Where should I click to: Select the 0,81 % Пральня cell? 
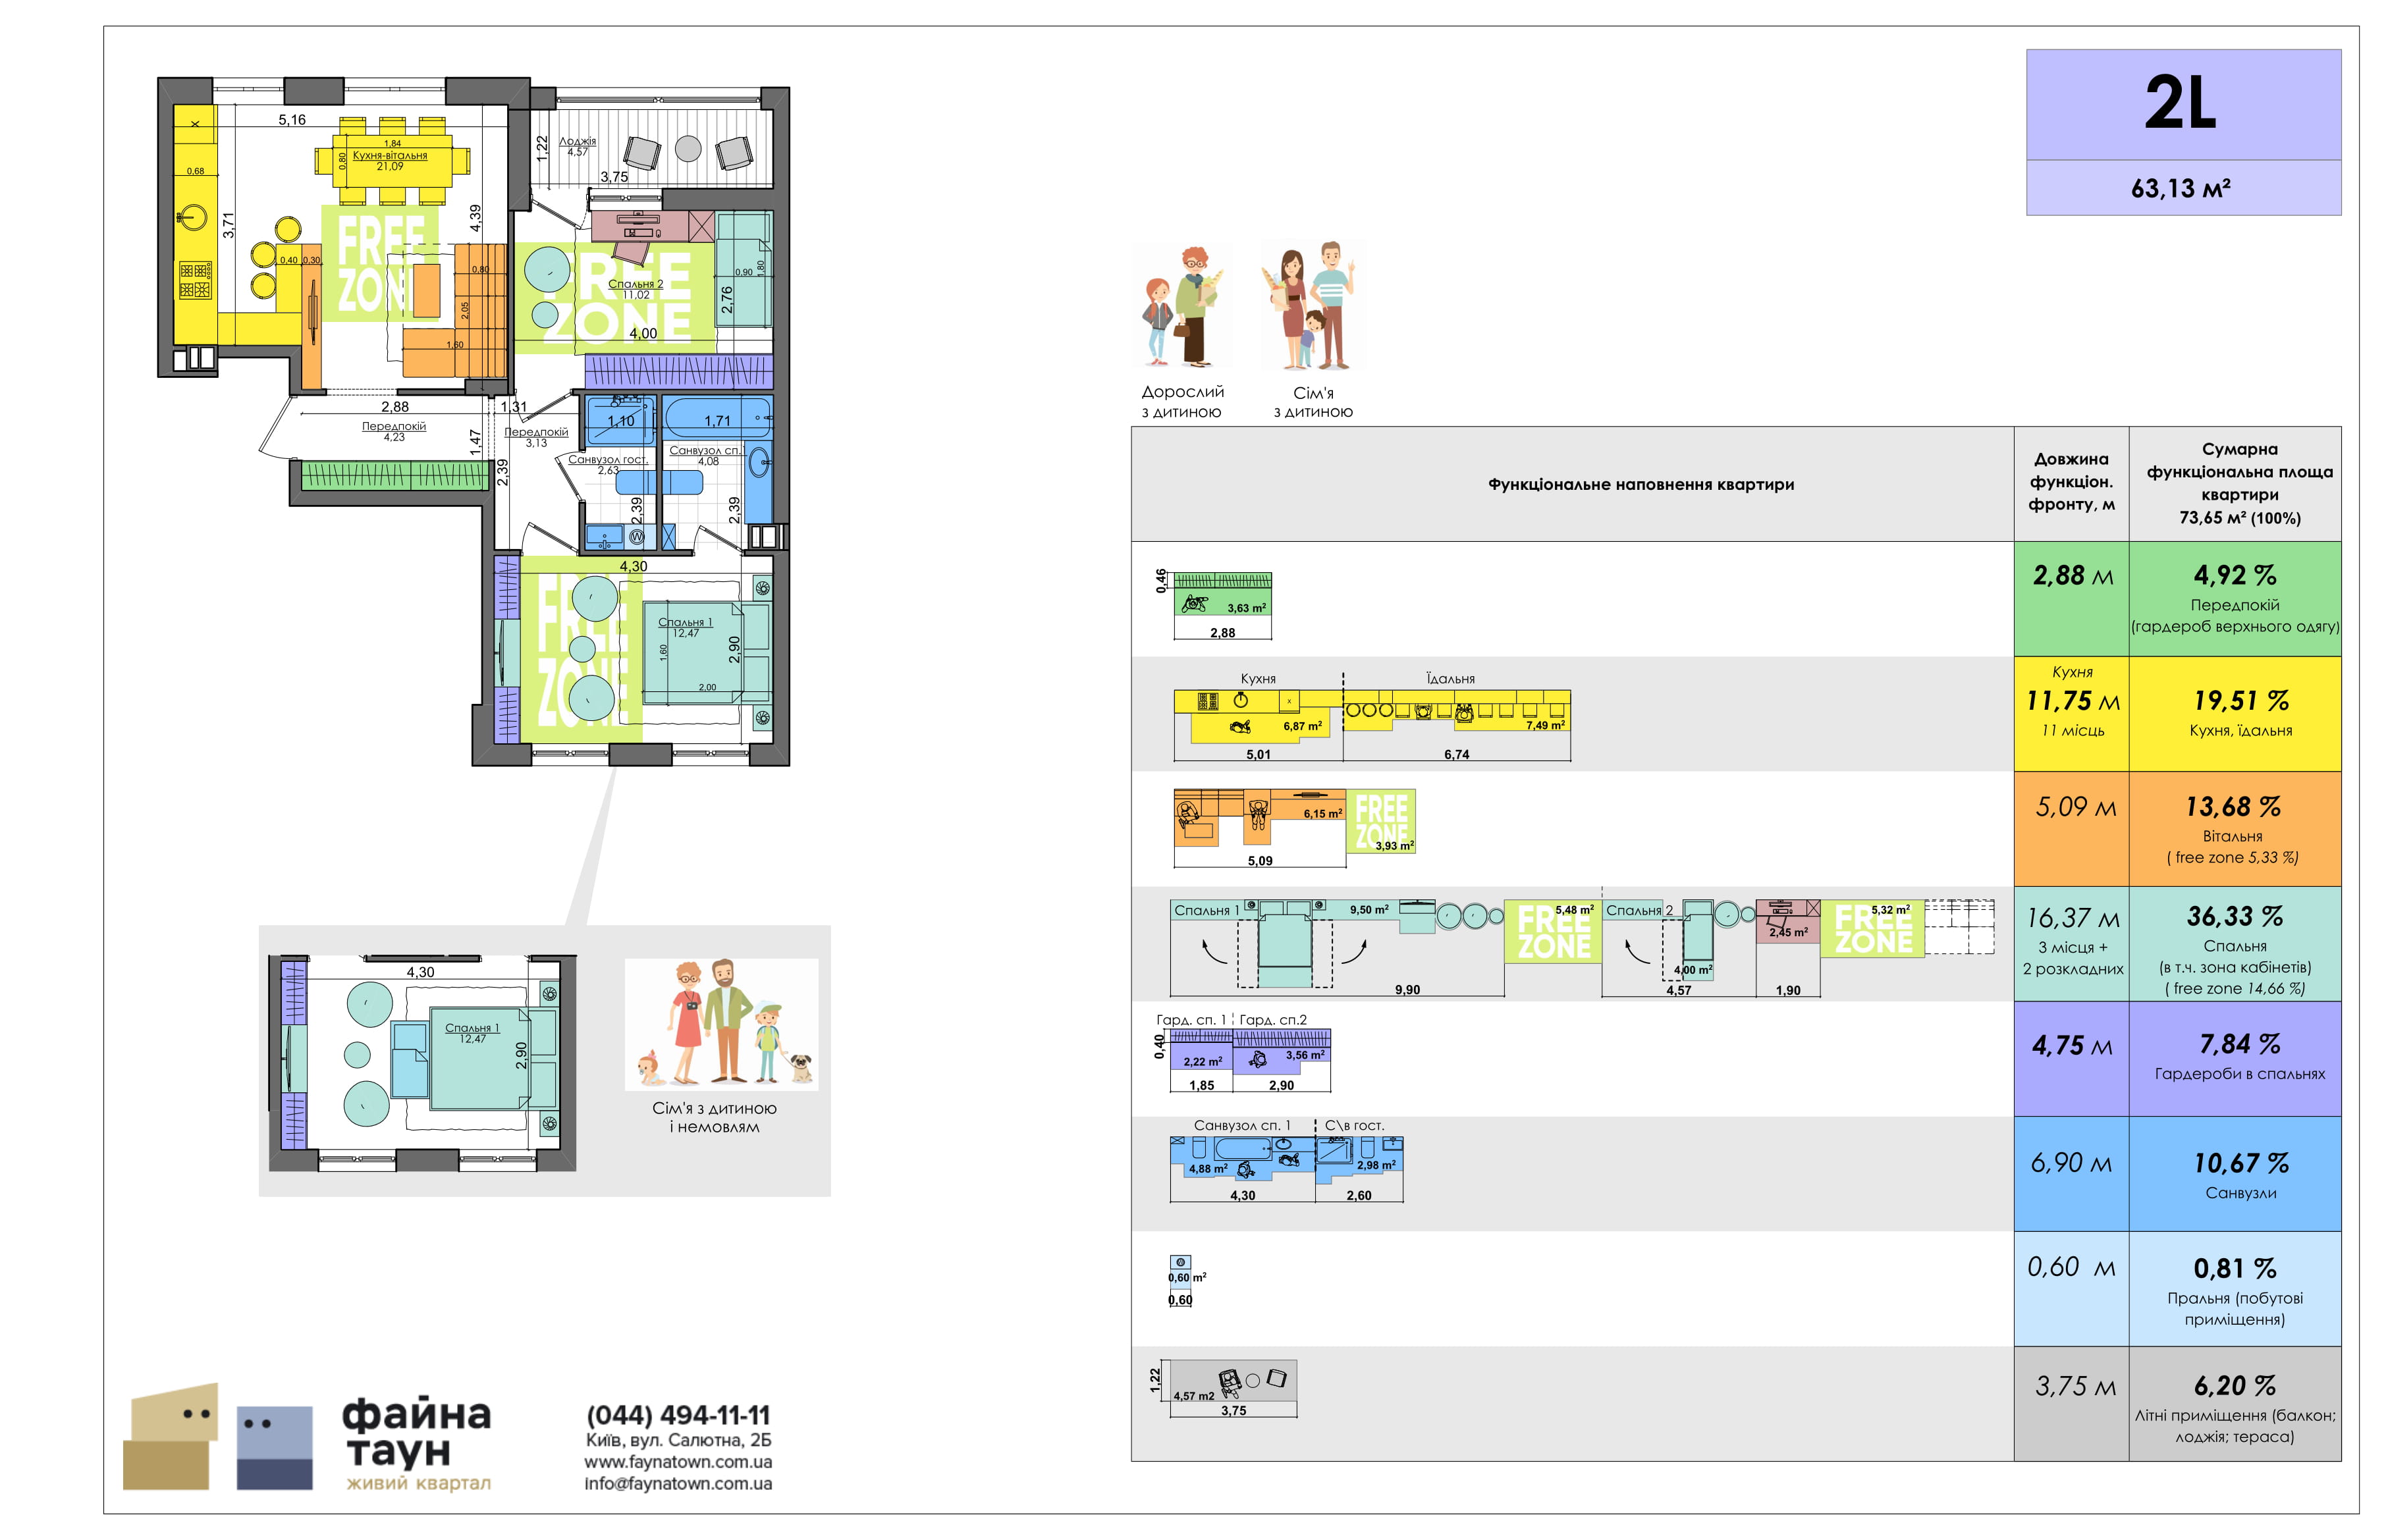[2235, 1289]
